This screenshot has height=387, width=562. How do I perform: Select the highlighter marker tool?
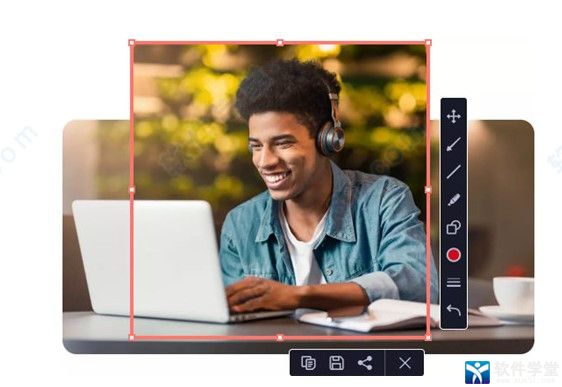point(453,200)
